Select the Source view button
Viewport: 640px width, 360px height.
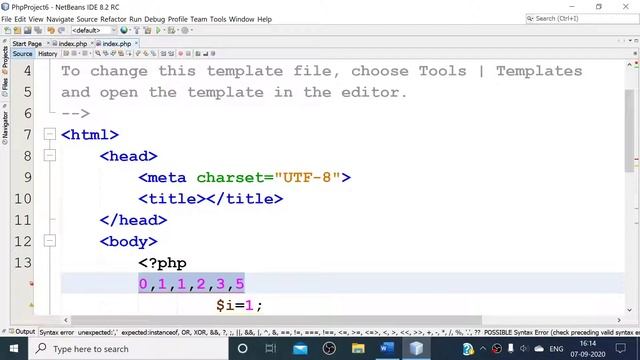[22, 53]
